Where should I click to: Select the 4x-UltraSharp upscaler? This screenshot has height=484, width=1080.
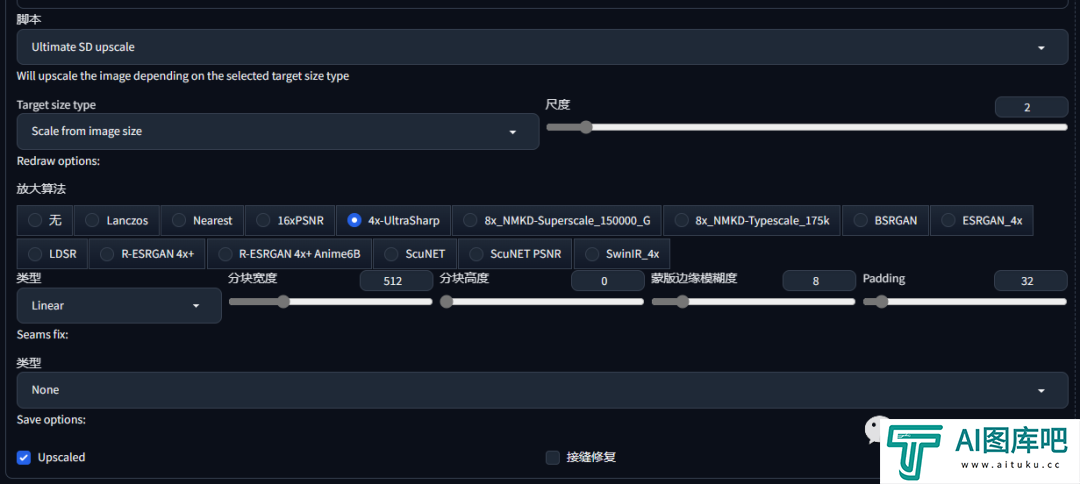[x=393, y=220]
